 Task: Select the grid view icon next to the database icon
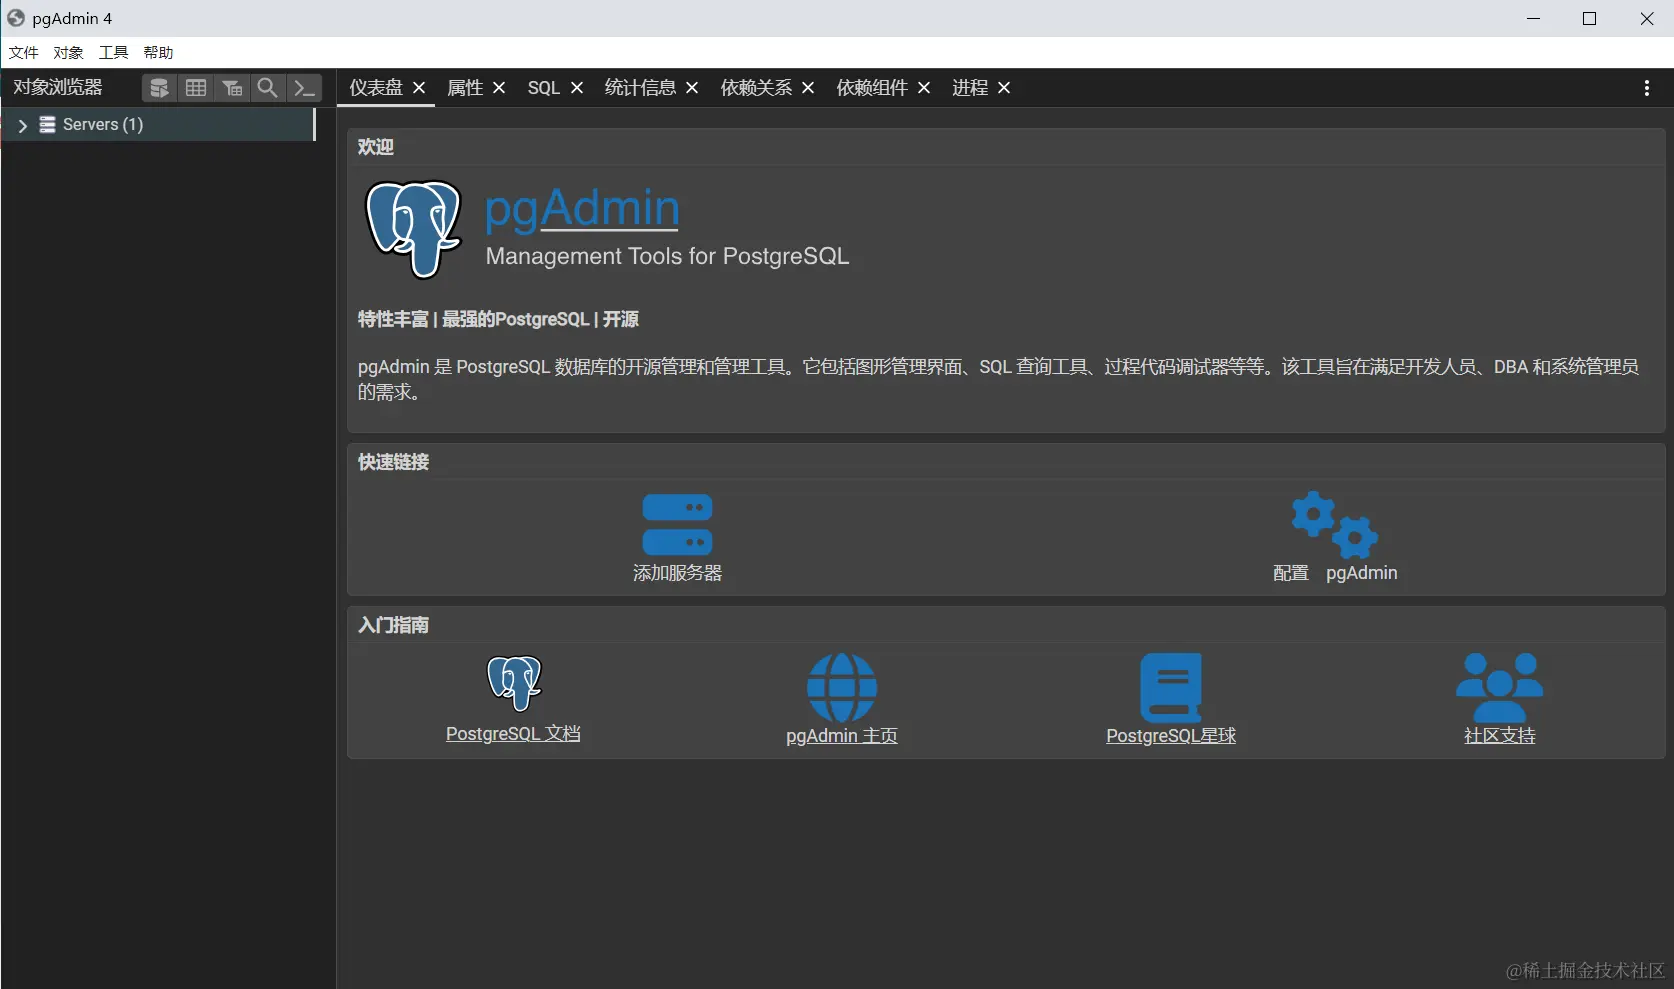(196, 88)
